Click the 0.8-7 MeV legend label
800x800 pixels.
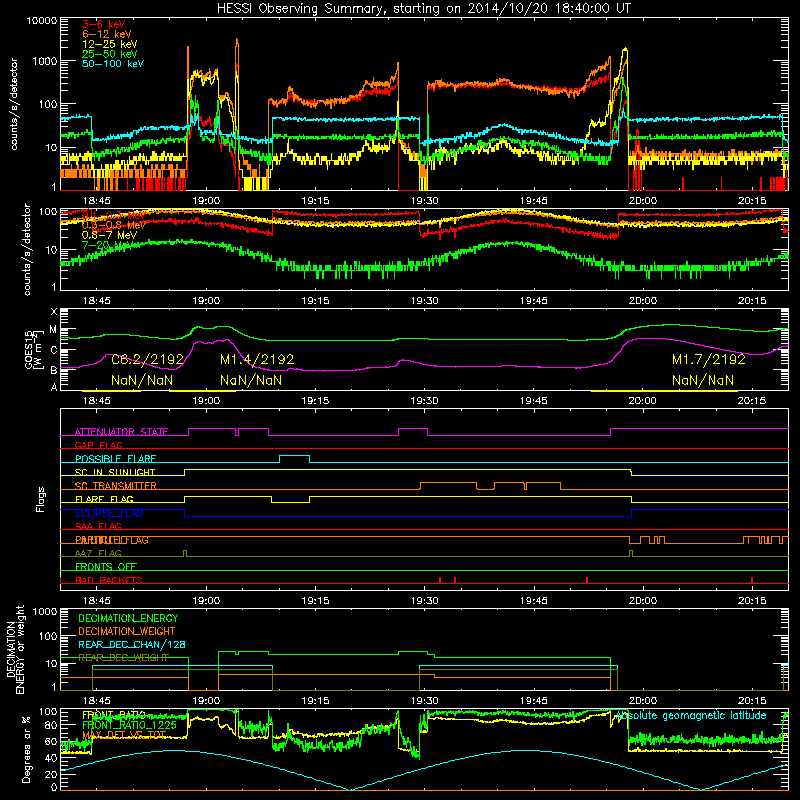coord(110,235)
